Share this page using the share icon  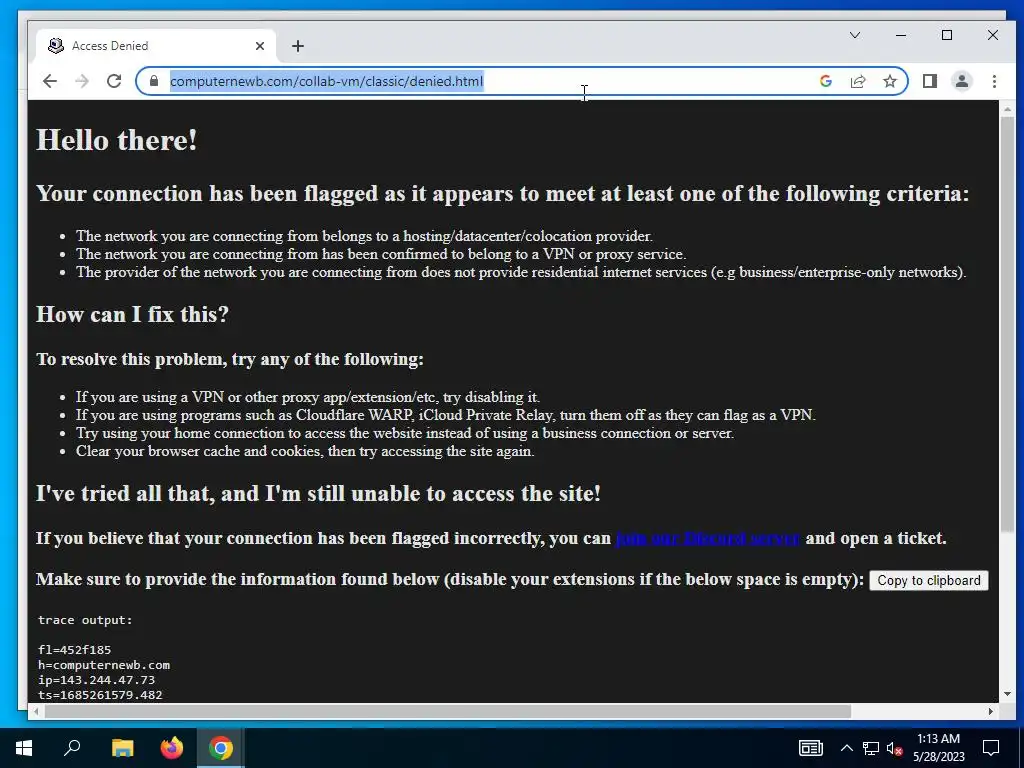(x=857, y=81)
